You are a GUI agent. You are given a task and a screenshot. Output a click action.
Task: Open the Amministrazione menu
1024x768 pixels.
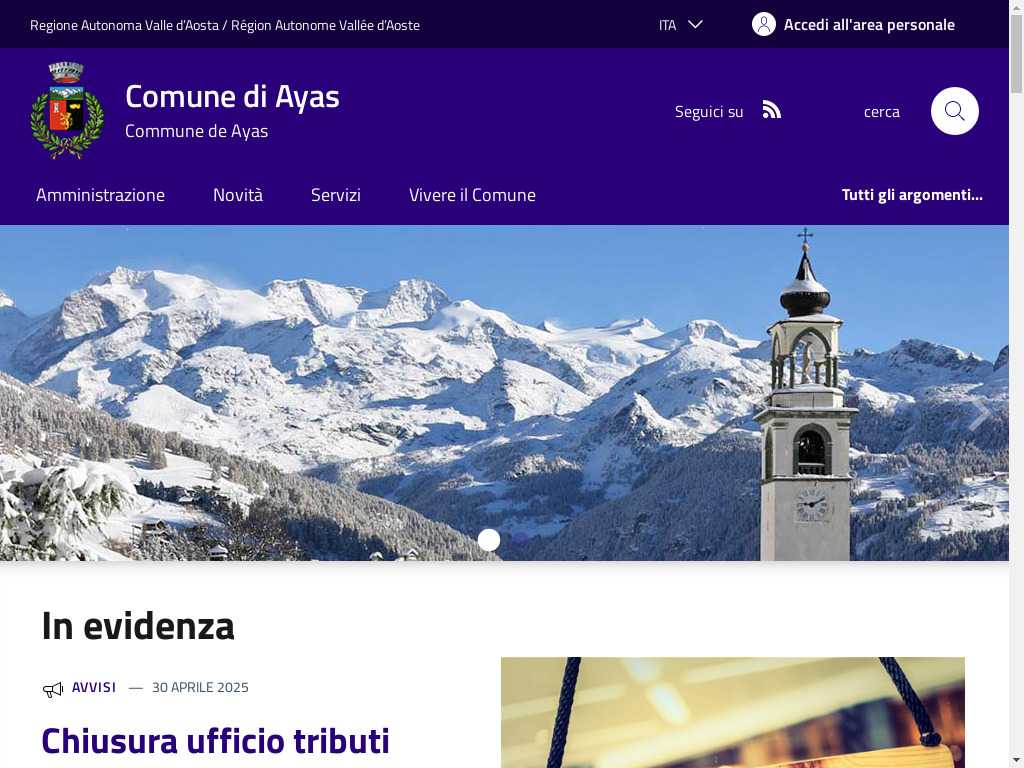pos(101,195)
